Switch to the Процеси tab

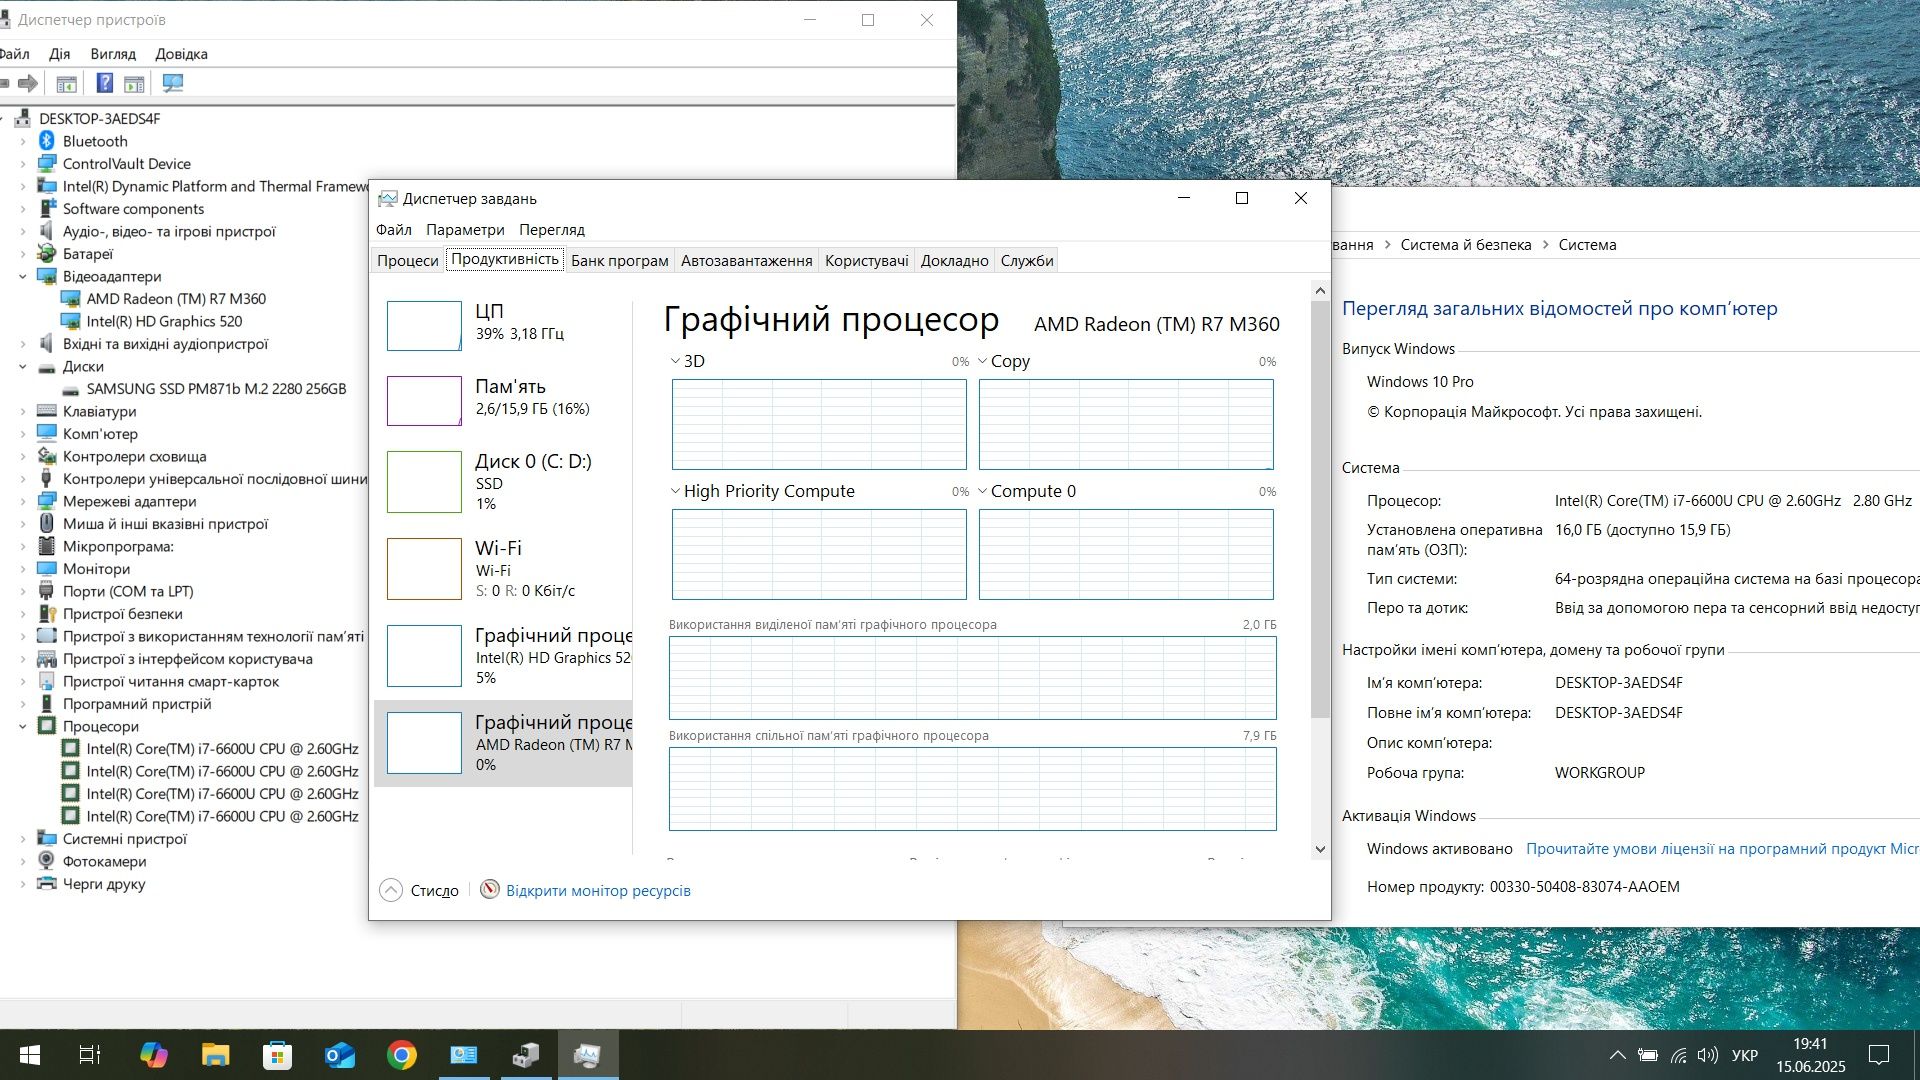click(408, 260)
